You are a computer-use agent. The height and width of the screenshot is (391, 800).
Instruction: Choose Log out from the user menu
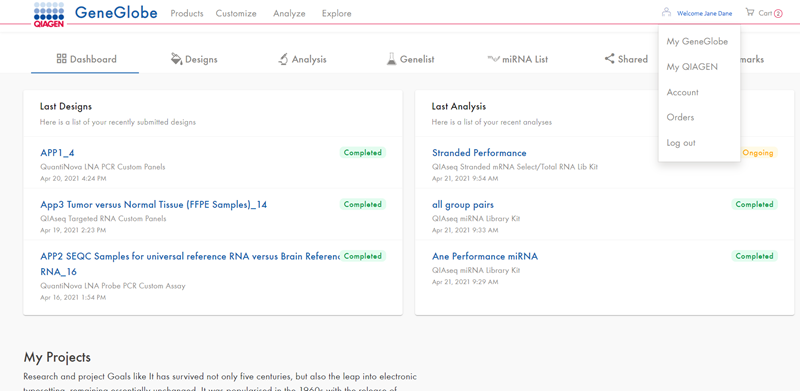tap(681, 143)
